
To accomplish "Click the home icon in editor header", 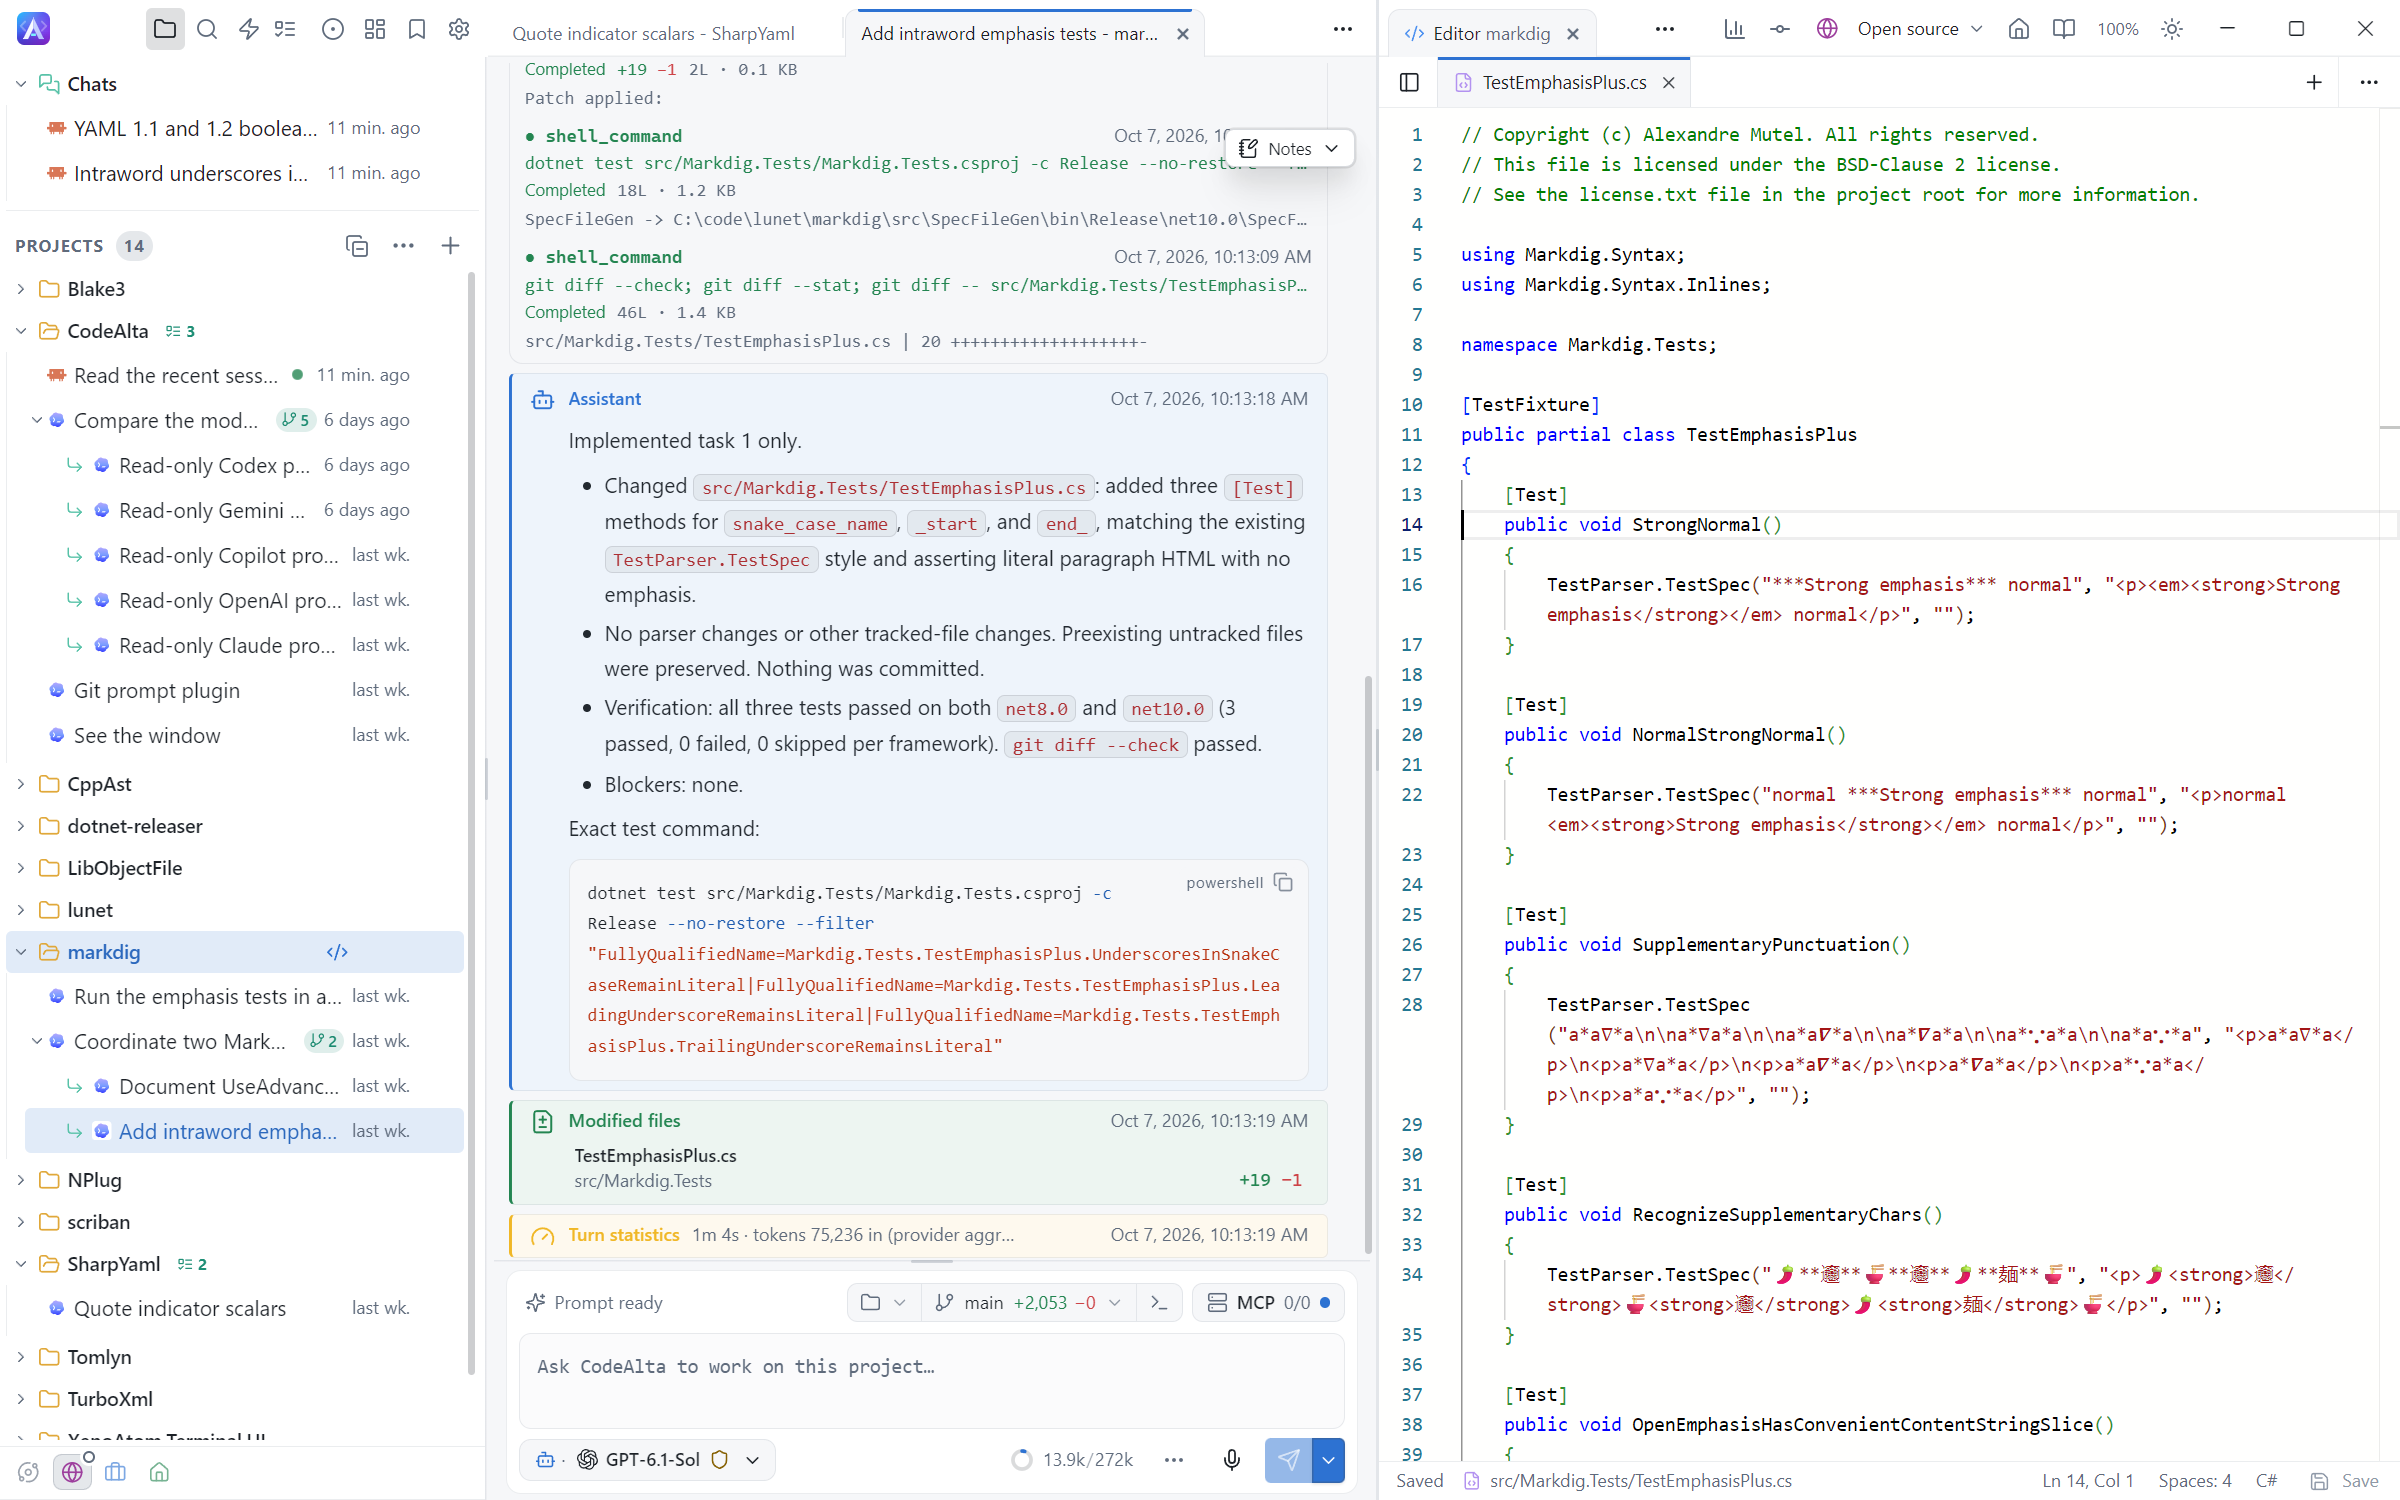I will pos(2018,29).
